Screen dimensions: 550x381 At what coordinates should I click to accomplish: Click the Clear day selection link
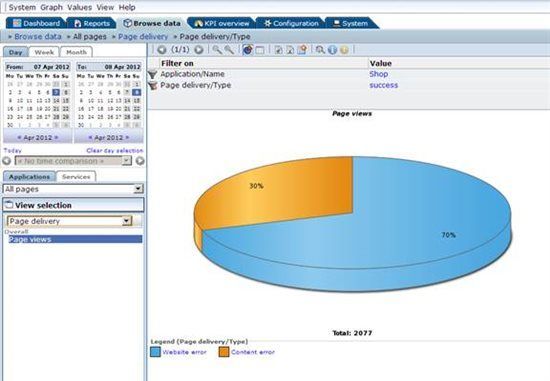115,151
